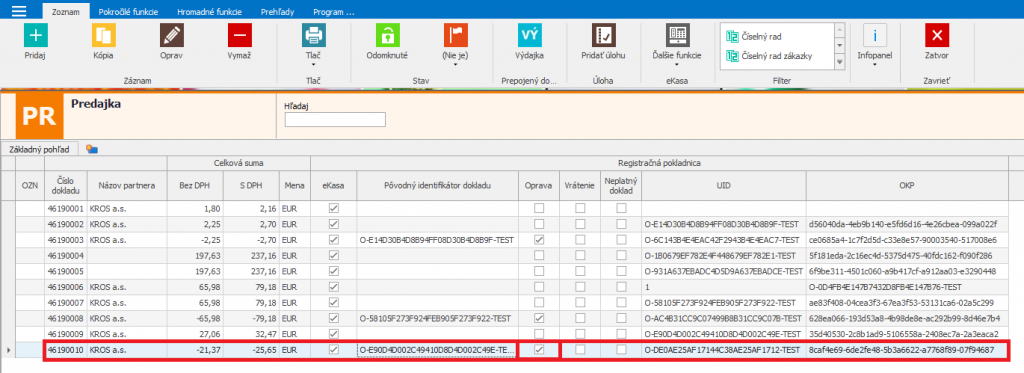Sort by the Číslo dokladu column header
The width and height of the screenshot is (1024, 373).
[x=65, y=186]
